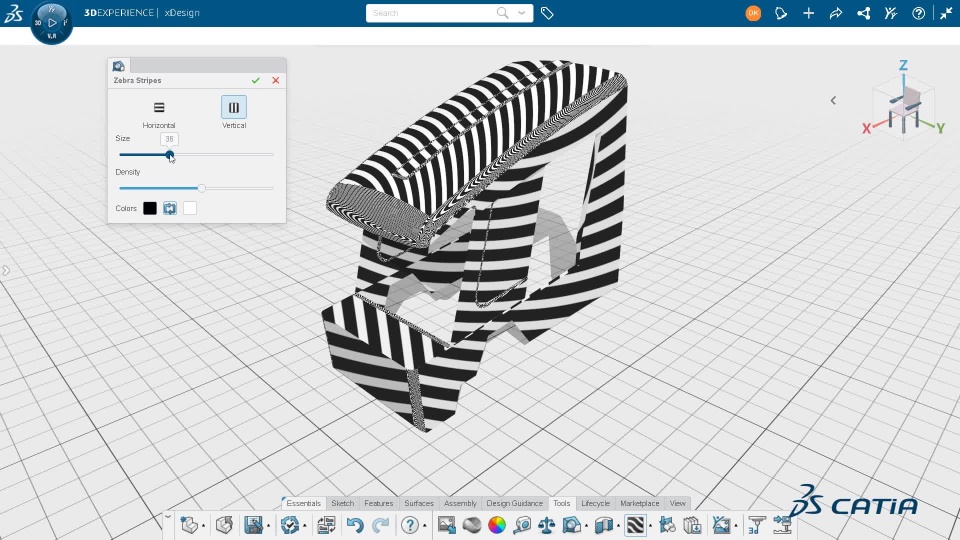Open the material sphere icon
Screen dimensions: 960x540
(471, 525)
